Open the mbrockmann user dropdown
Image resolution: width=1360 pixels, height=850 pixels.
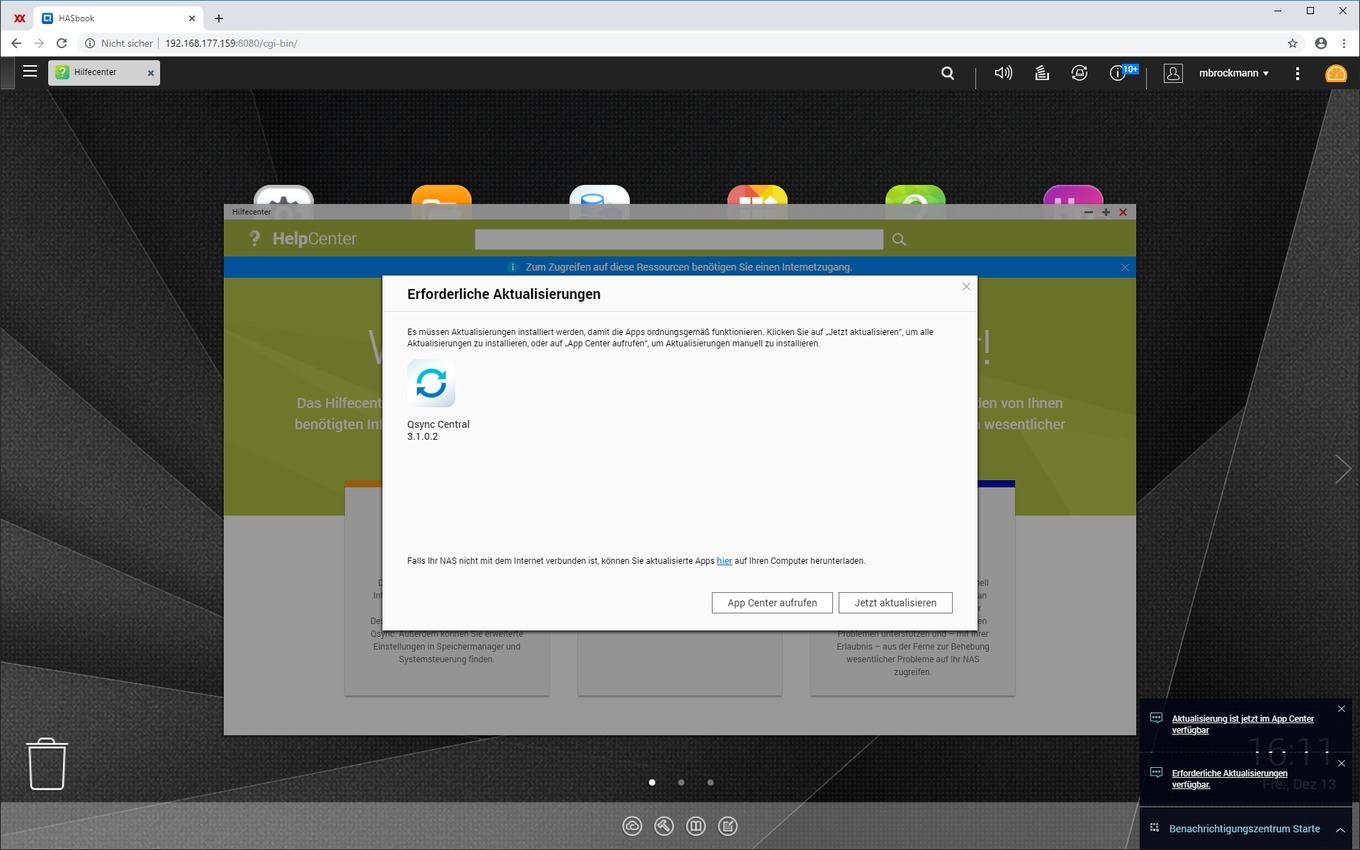coord(1234,73)
